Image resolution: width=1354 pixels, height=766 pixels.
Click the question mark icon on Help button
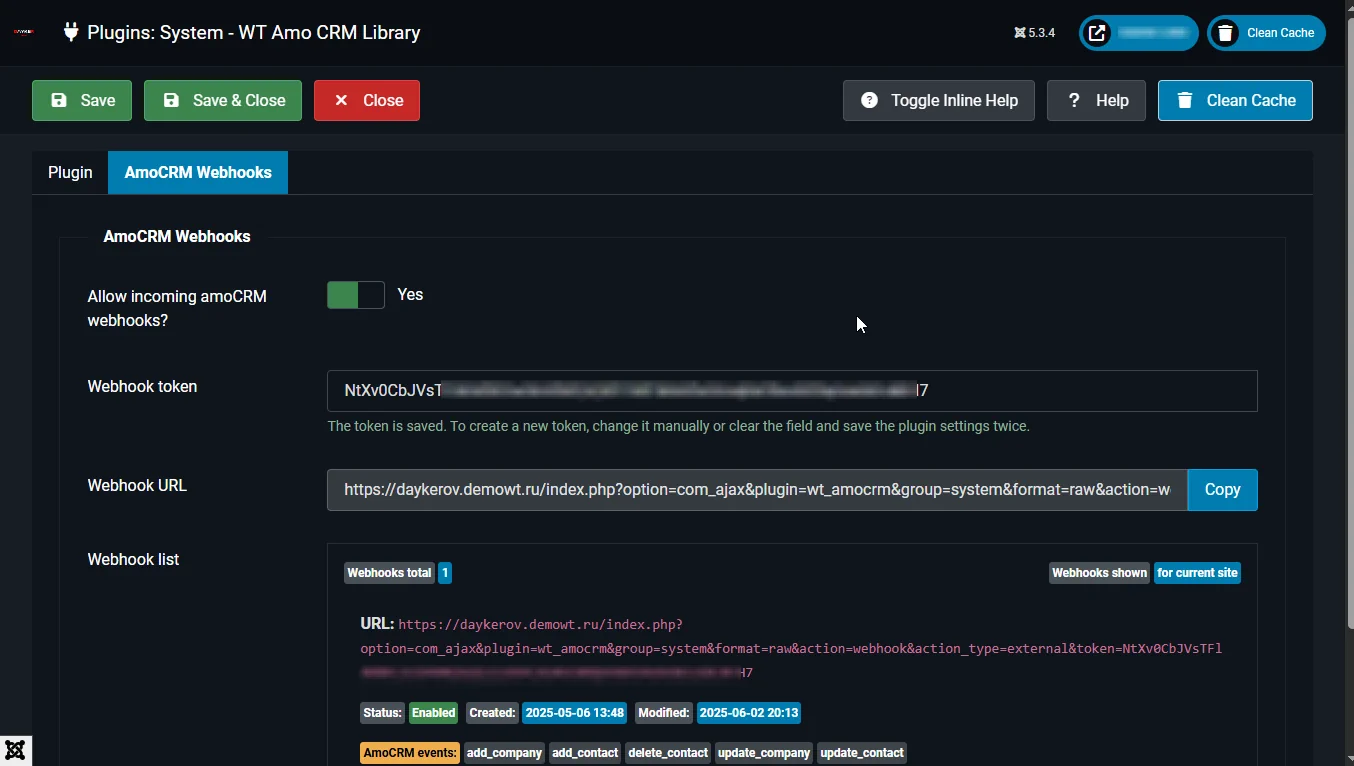pos(1072,100)
